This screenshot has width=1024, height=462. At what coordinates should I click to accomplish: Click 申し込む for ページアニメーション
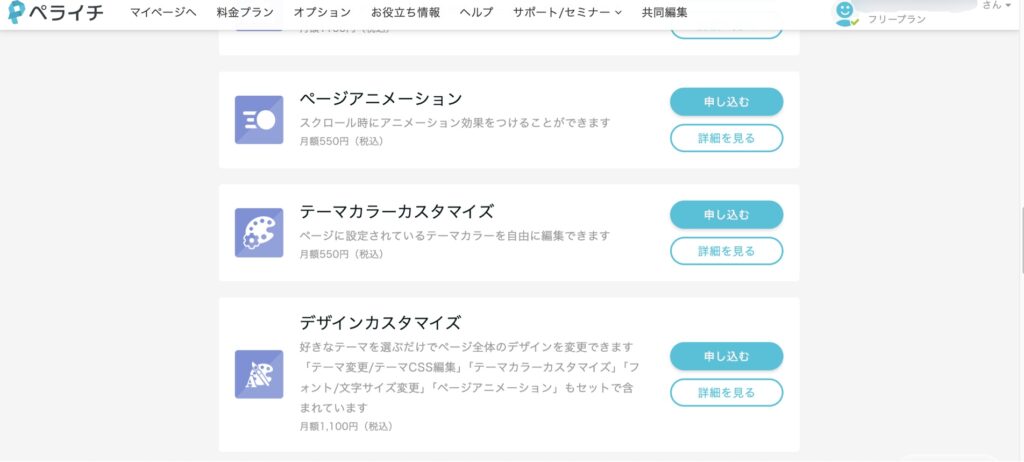[726, 102]
